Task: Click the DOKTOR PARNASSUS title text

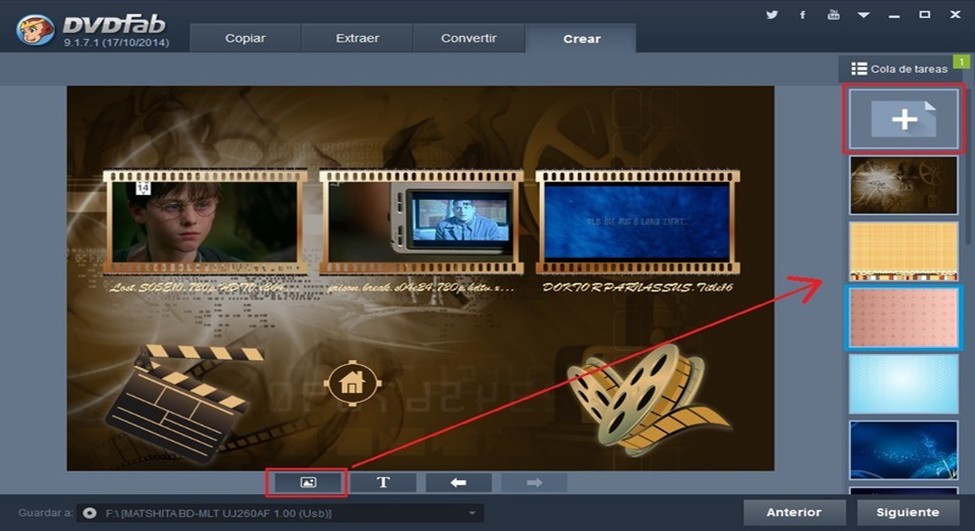Action: (x=637, y=287)
